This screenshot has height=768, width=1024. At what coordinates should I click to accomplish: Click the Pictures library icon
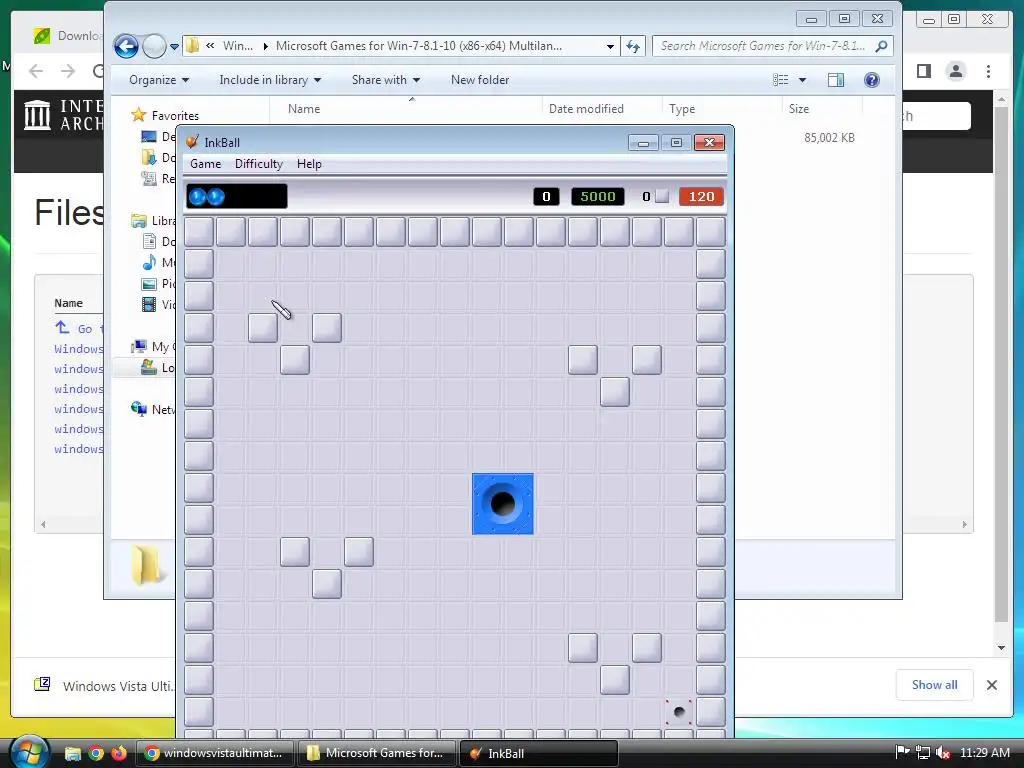pos(149,283)
